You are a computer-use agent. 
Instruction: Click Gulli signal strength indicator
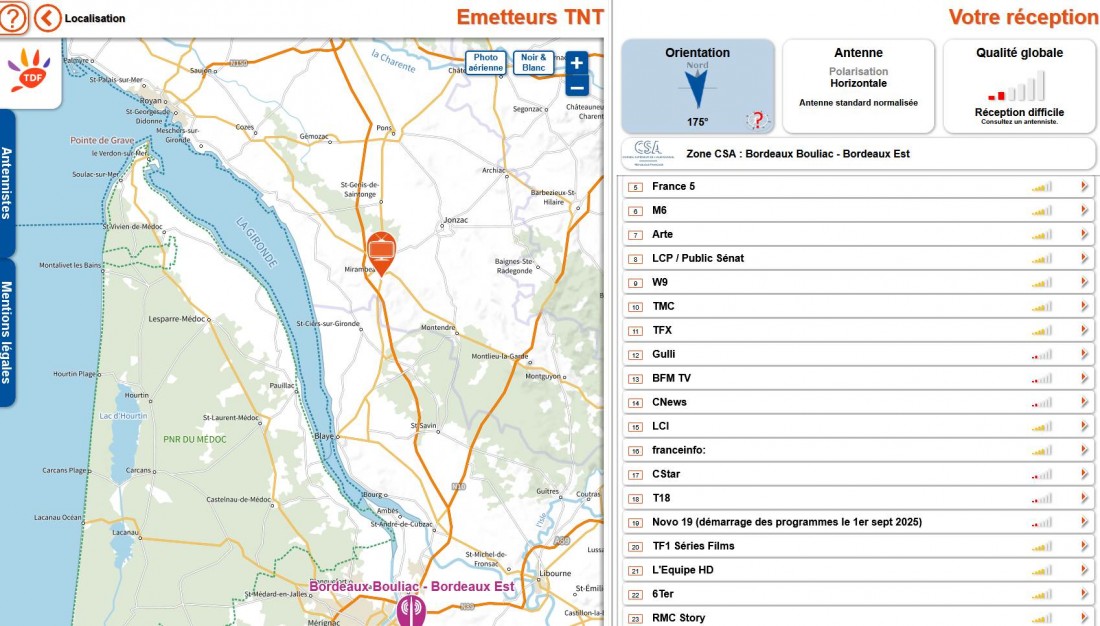1042,354
